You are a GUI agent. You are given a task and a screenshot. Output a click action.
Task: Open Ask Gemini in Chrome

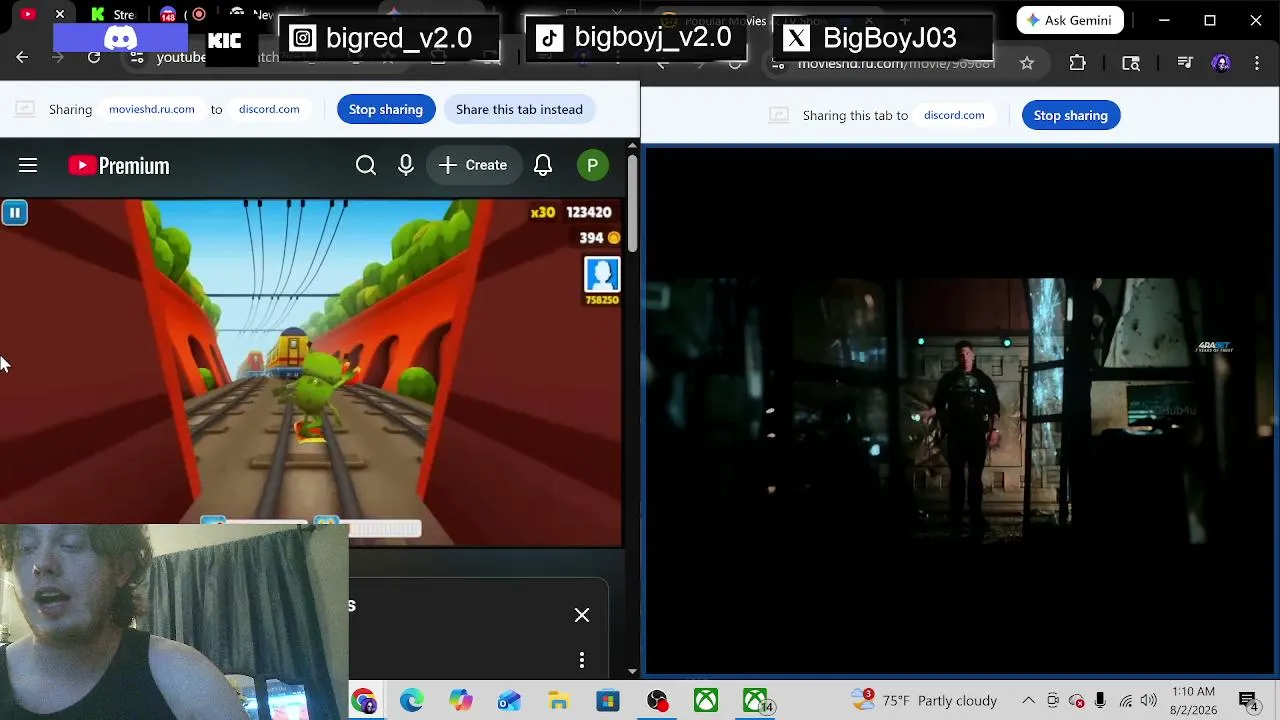[1070, 20]
